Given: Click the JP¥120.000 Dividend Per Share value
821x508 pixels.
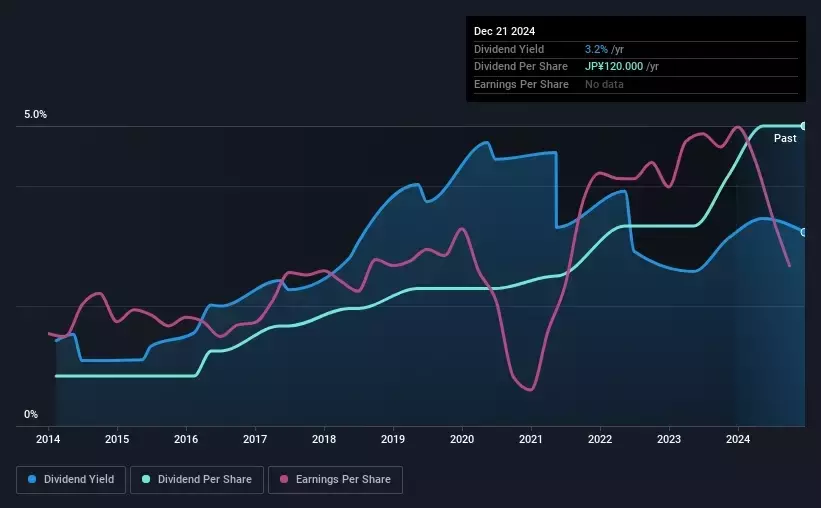Looking at the screenshot, I should pos(614,67).
